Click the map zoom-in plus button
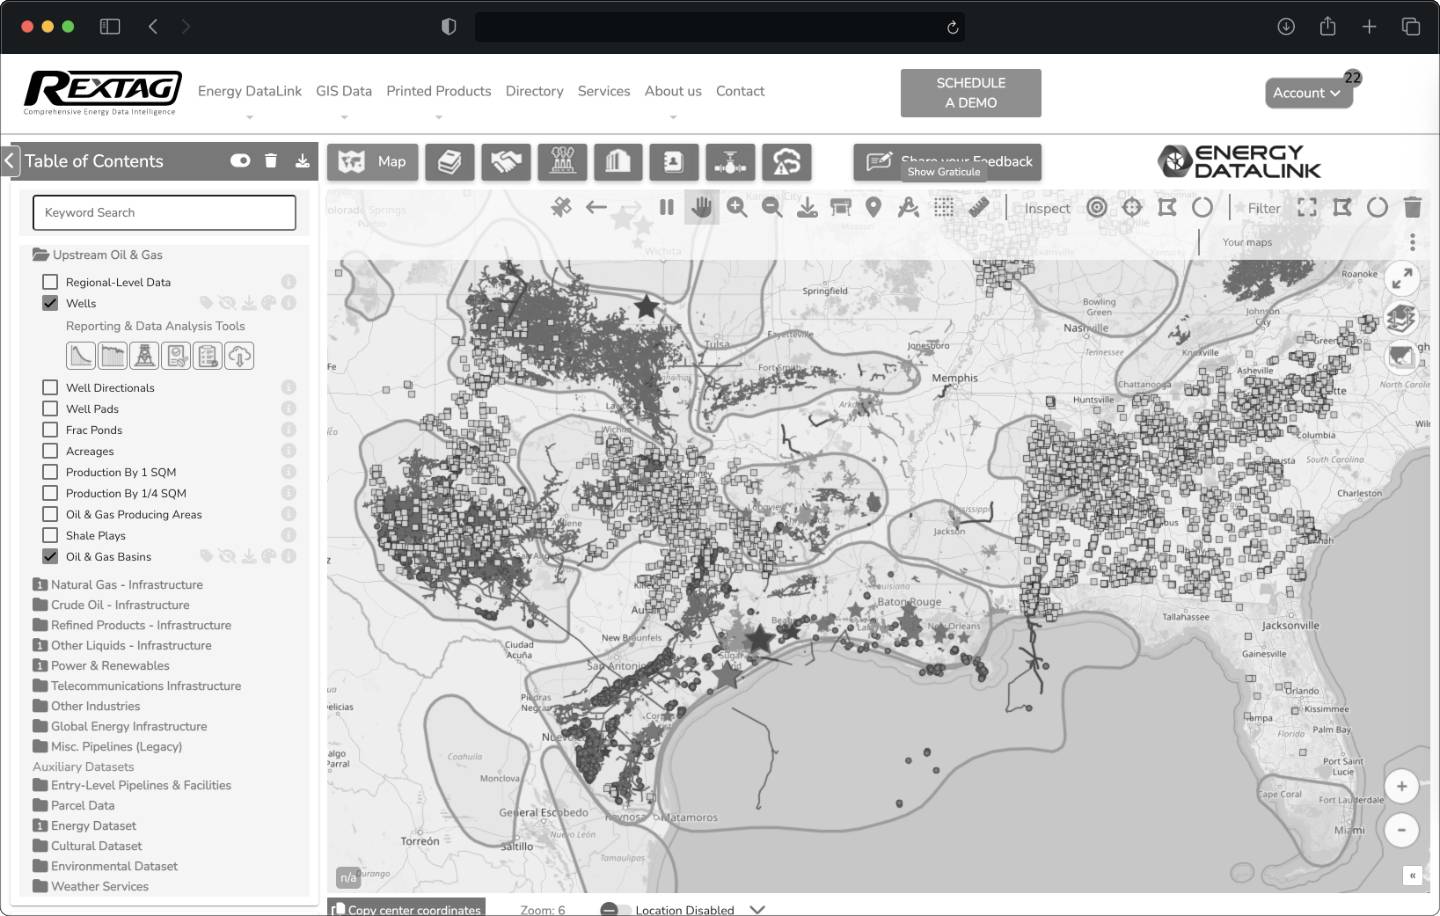1440x916 pixels. point(1401,787)
